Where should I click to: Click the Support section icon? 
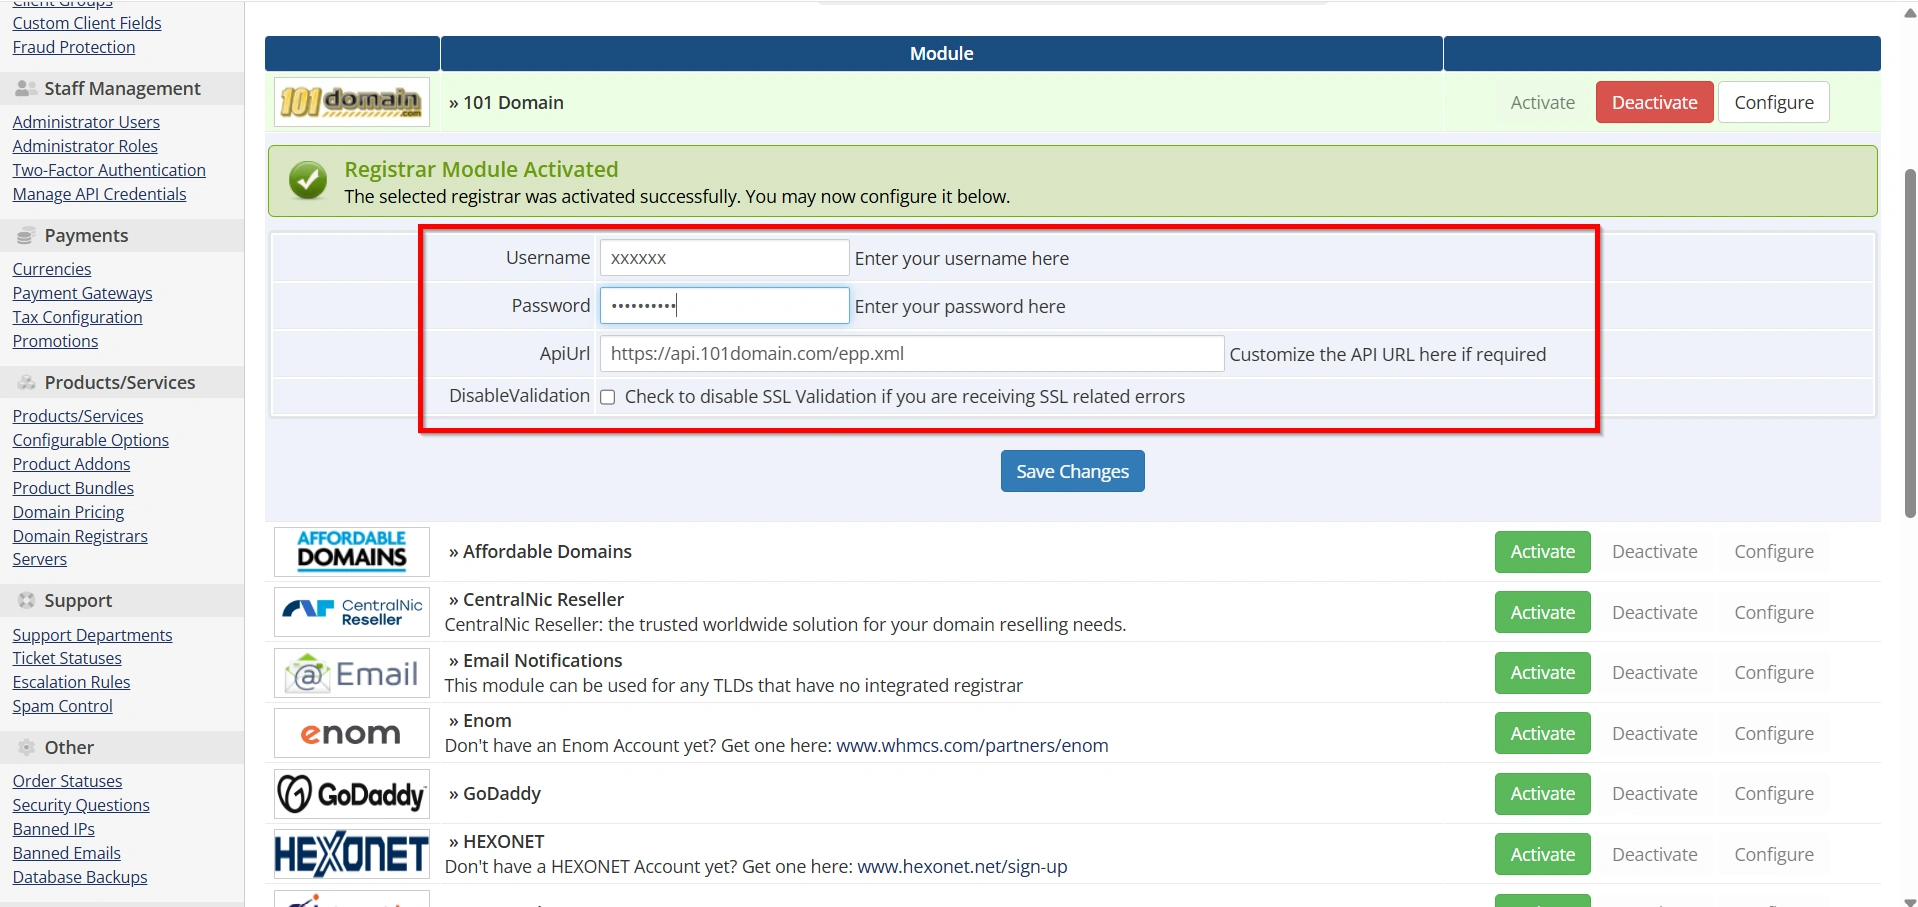[26, 601]
